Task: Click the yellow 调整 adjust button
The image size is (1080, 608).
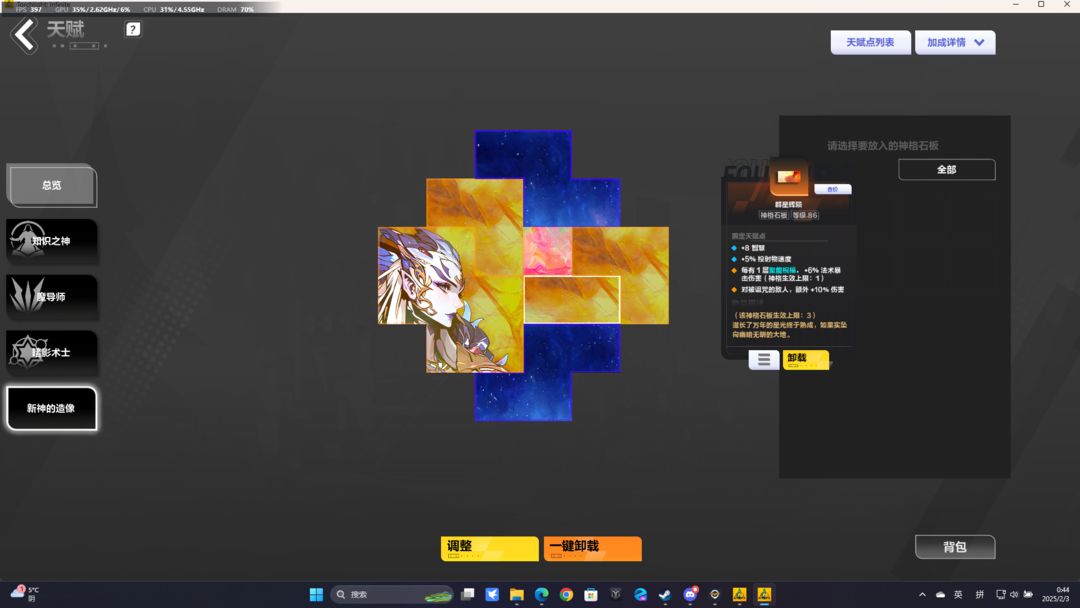Action: (x=490, y=549)
